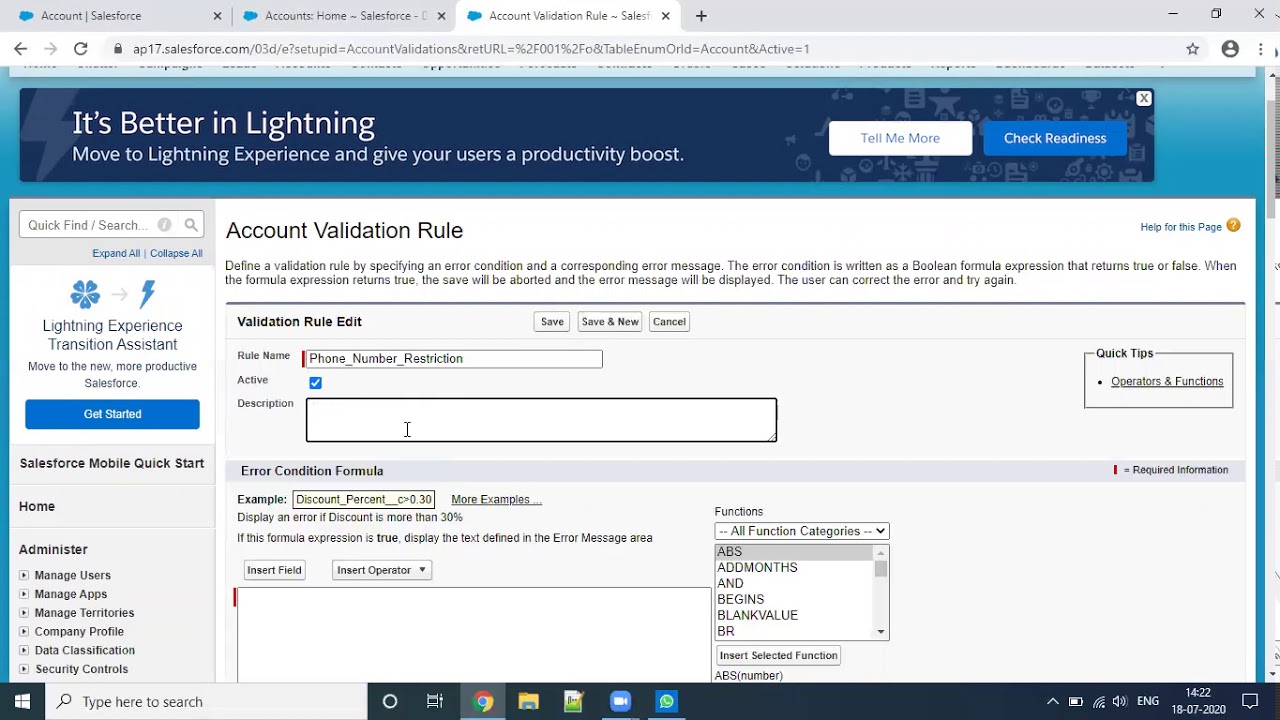The width and height of the screenshot is (1280, 720).
Task: Cancel the validation rule edit
Action: pyautogui.click(x=669, y=322)
